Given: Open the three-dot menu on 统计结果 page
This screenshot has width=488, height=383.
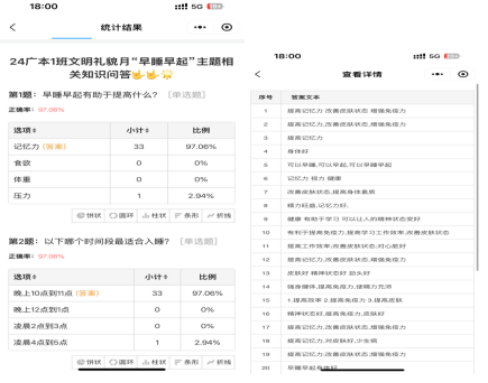Looking at the screenshot, I should 200,27.
